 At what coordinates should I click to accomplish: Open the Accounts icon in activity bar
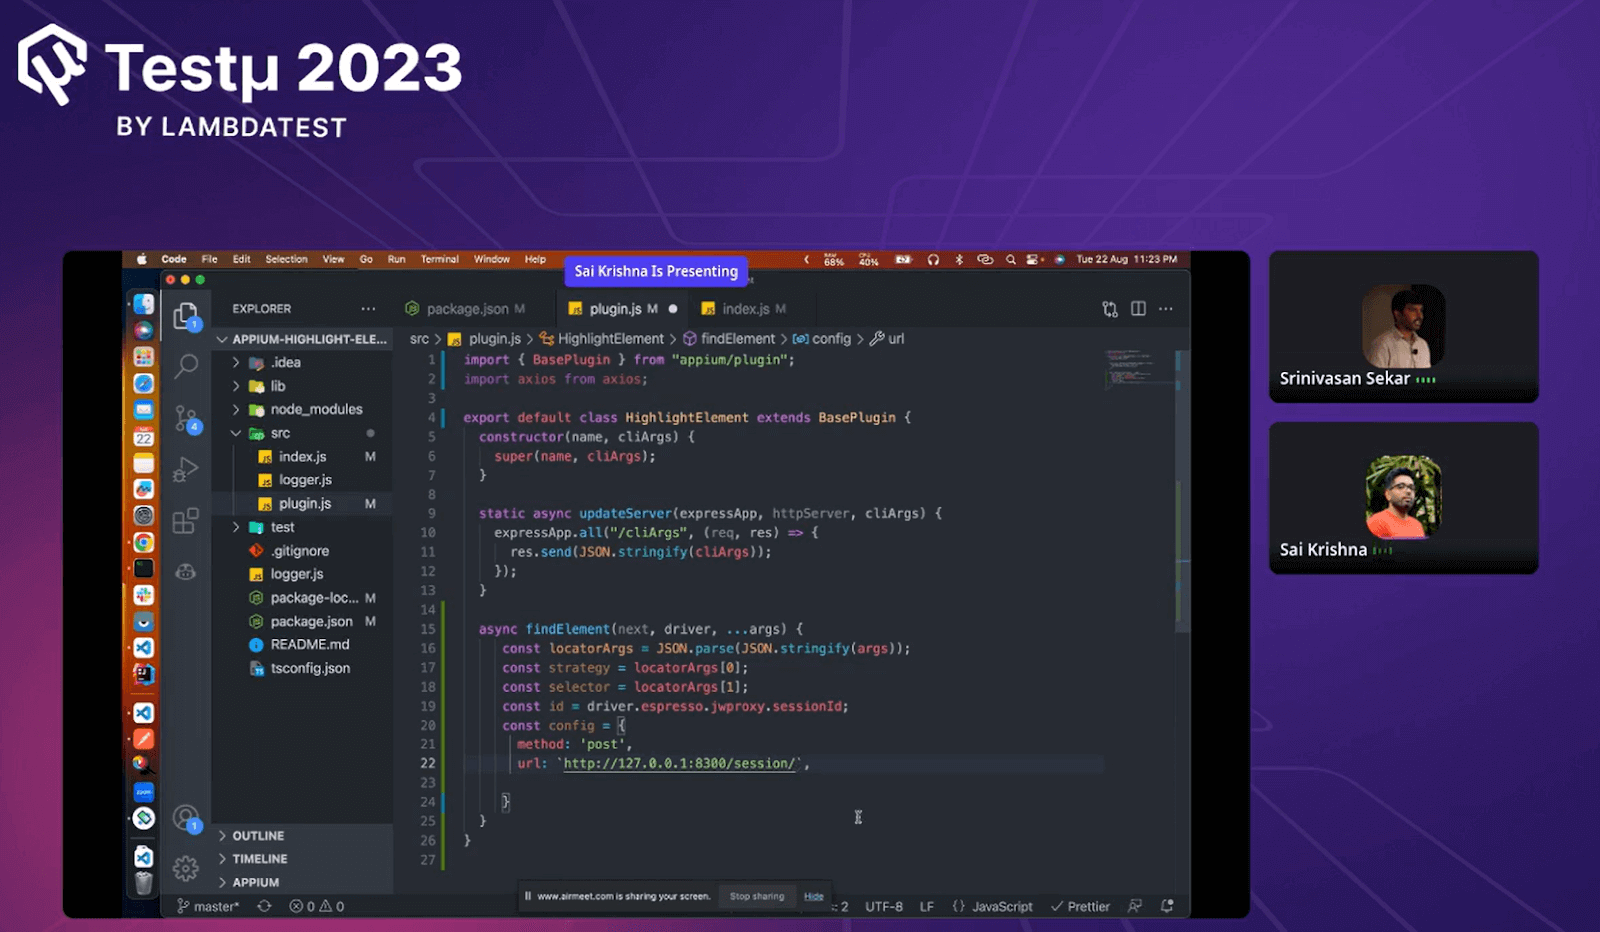(x=186, y=819)
